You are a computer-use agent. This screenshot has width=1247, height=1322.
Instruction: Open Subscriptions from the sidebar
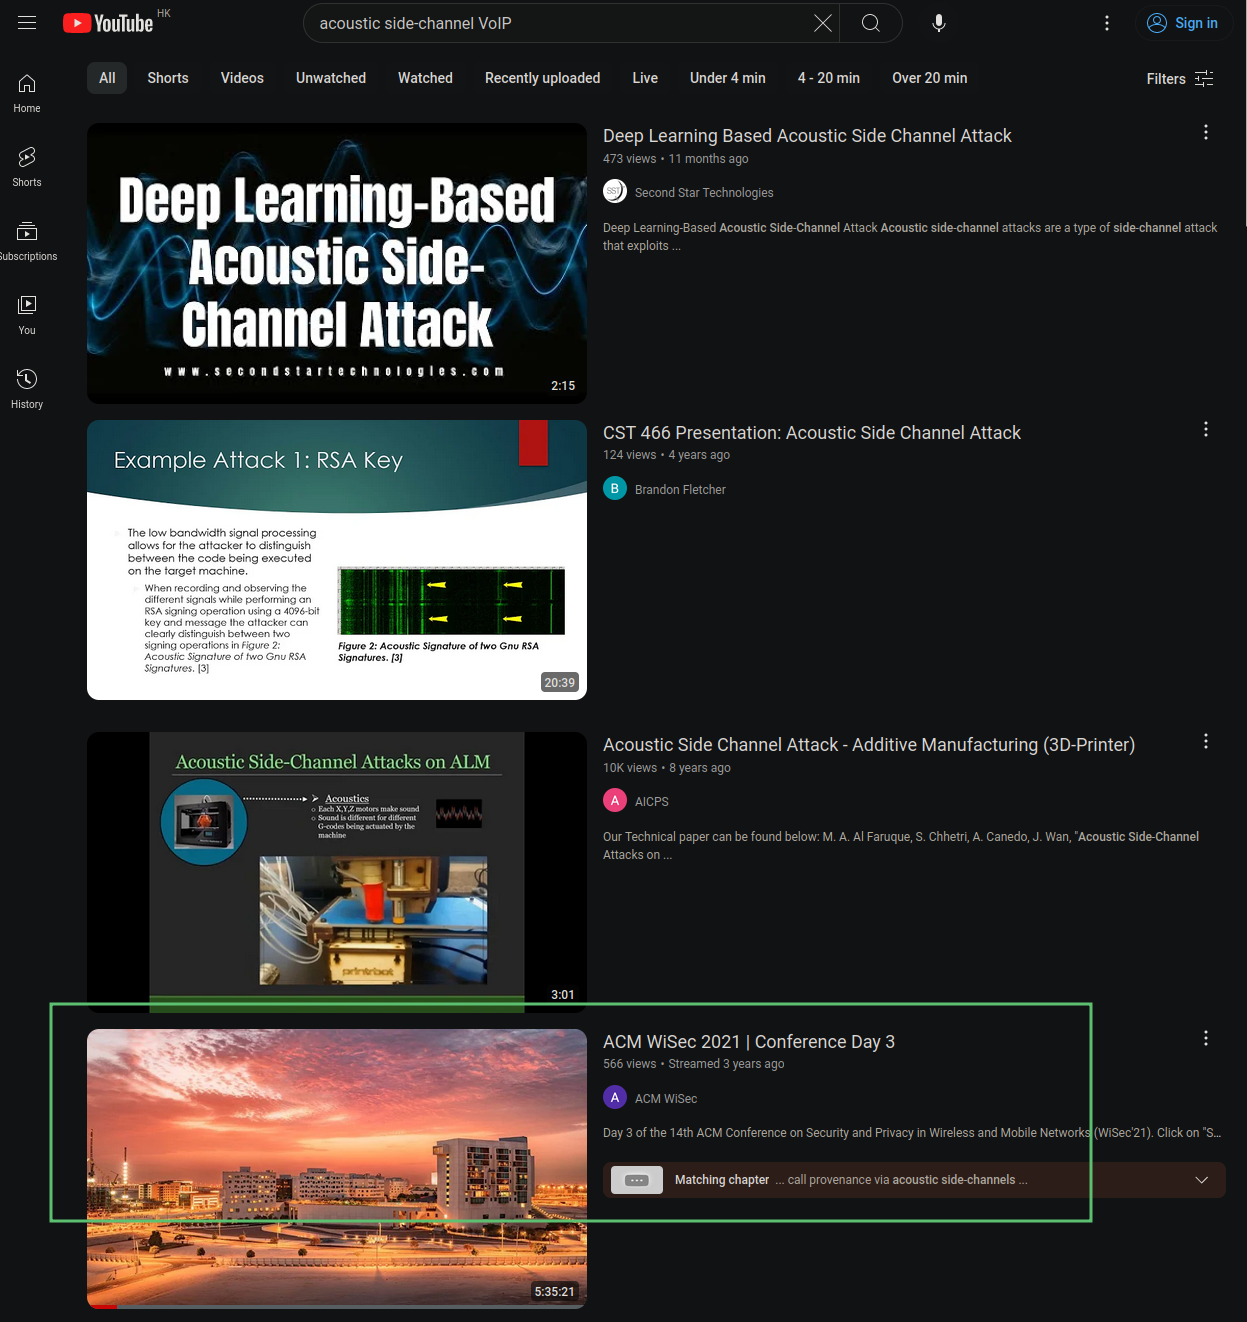pyautogui.click(x=27, y=240)
